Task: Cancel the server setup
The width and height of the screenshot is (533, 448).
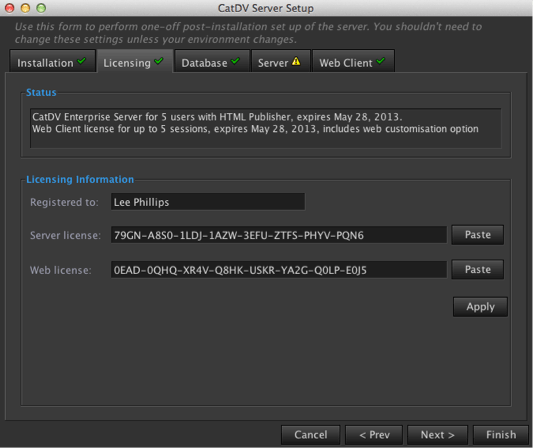Action: [x=310, y=435]
